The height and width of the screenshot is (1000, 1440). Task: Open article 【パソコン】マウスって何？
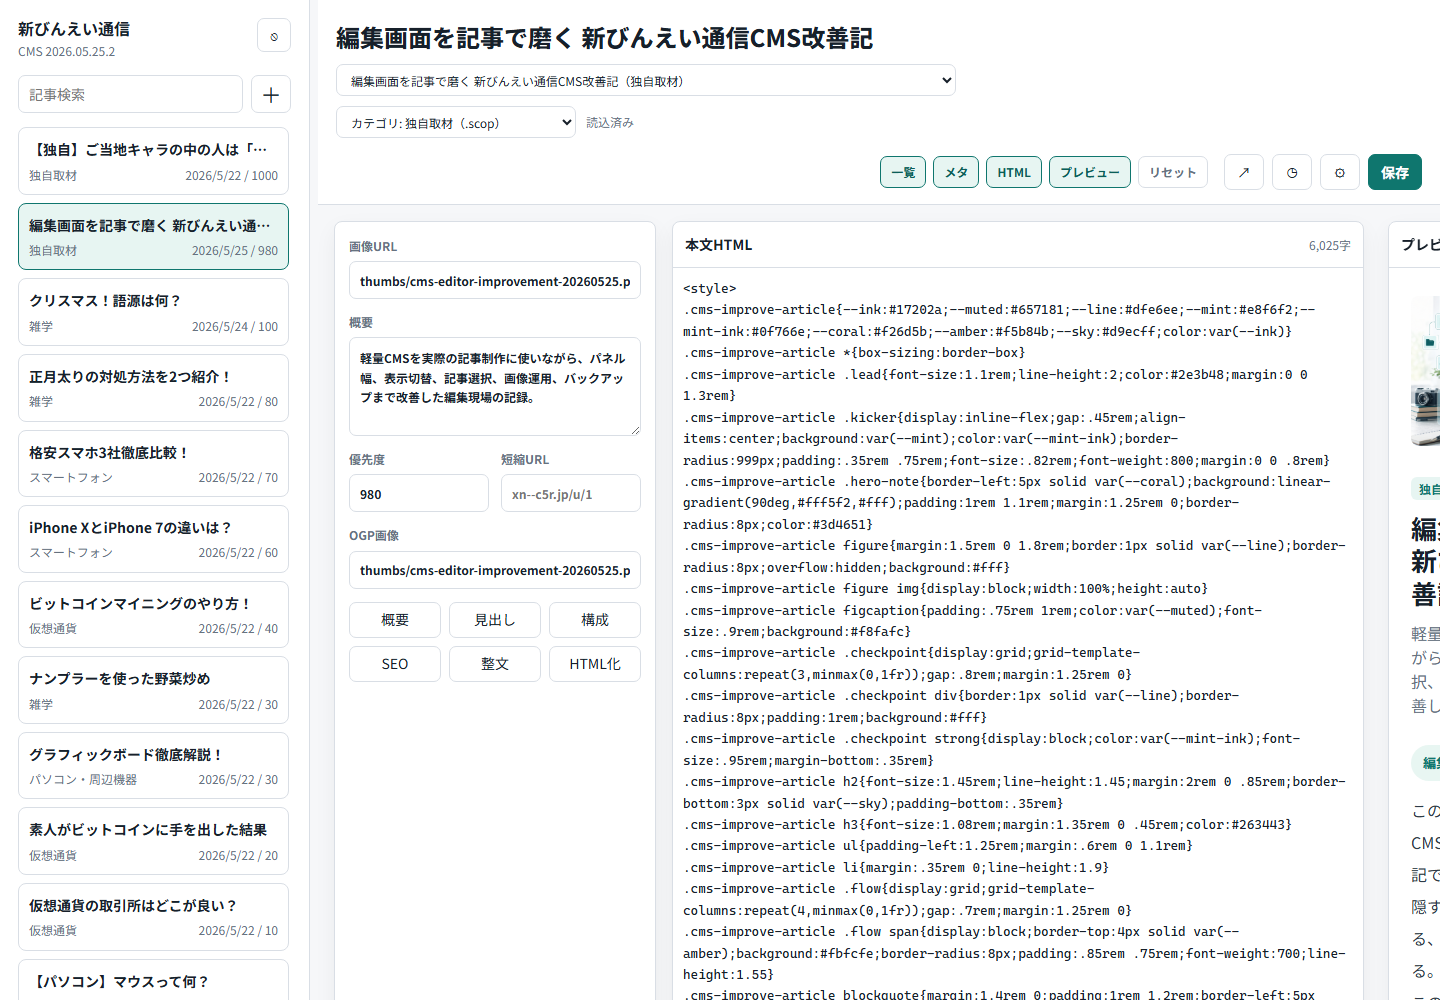click(x=154, y=980)
